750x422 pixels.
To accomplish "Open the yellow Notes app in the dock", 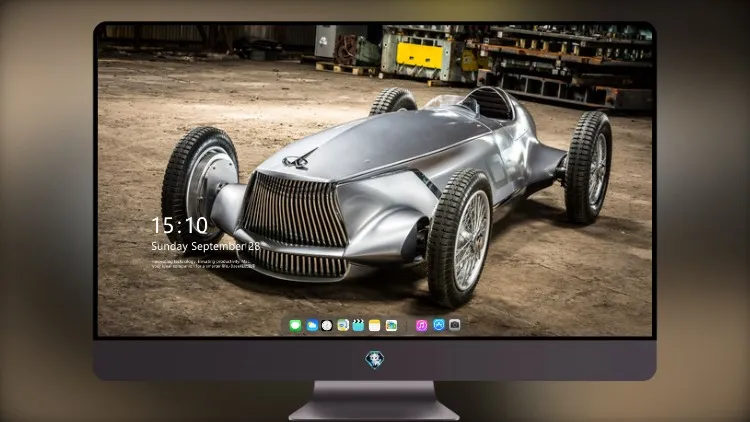I will point(375,325).
